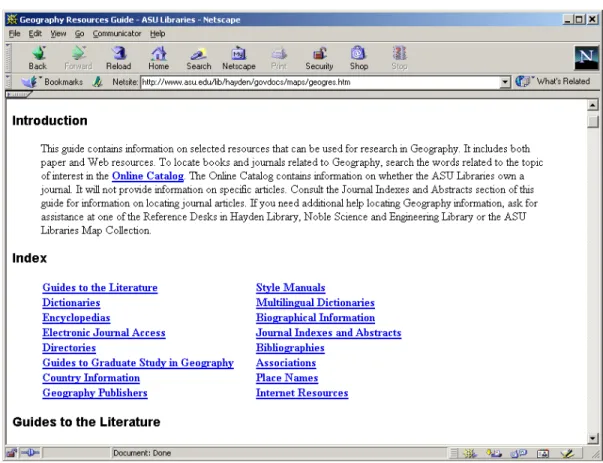Viewport: 603px width, 463px height.
Task: Open Address Book icon in the component bar
Action: 543,453
